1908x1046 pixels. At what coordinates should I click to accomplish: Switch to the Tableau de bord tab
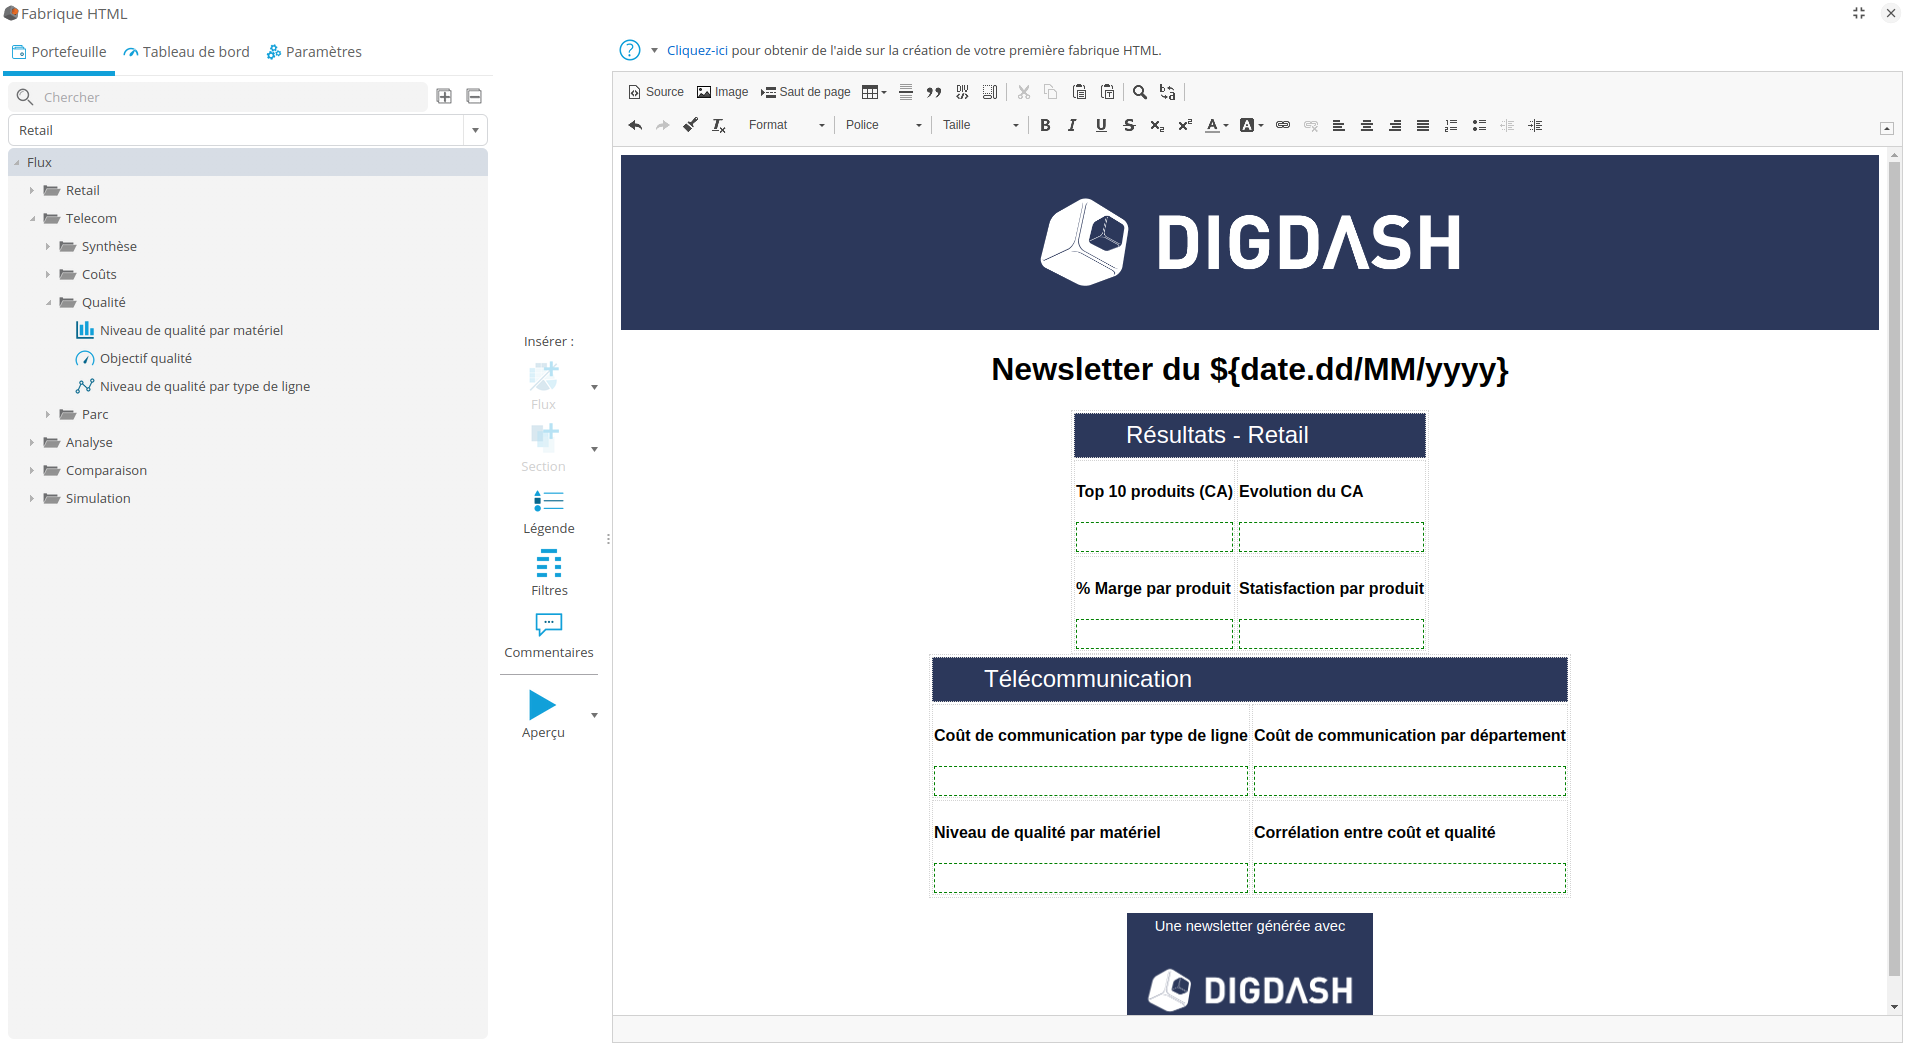(187, 51)
